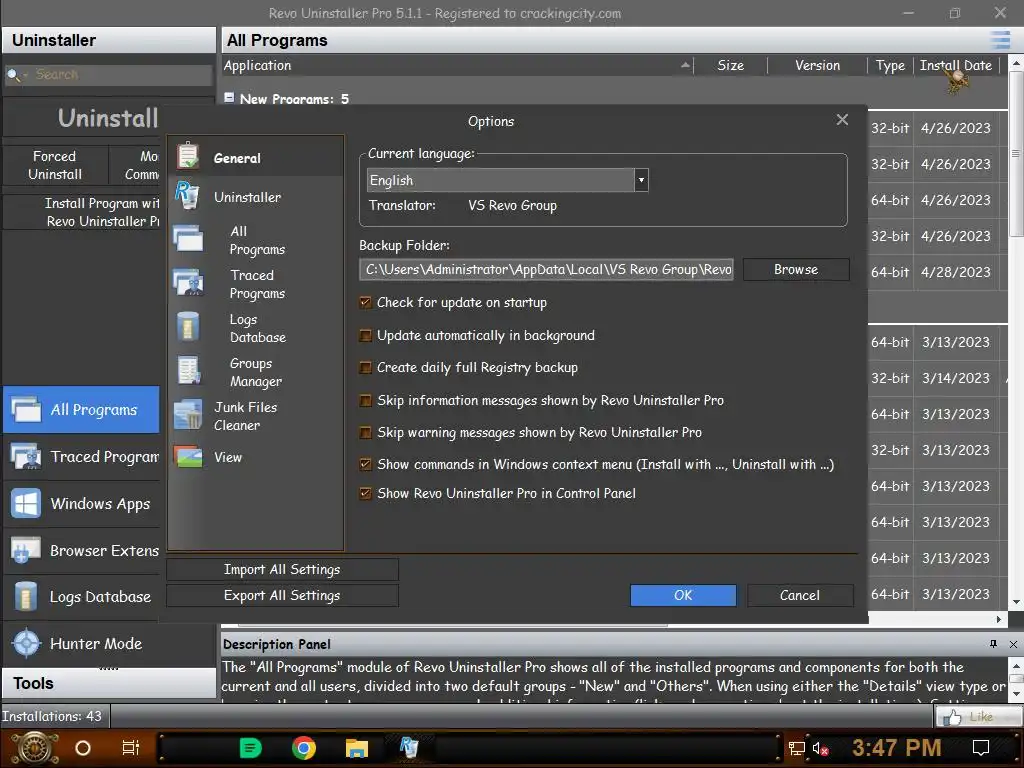The width and height of the screenshot is (1024, 768).
Task: Uncheck Show Revo Uninstaller Pro in Control Panel
Action: (366, 494)
